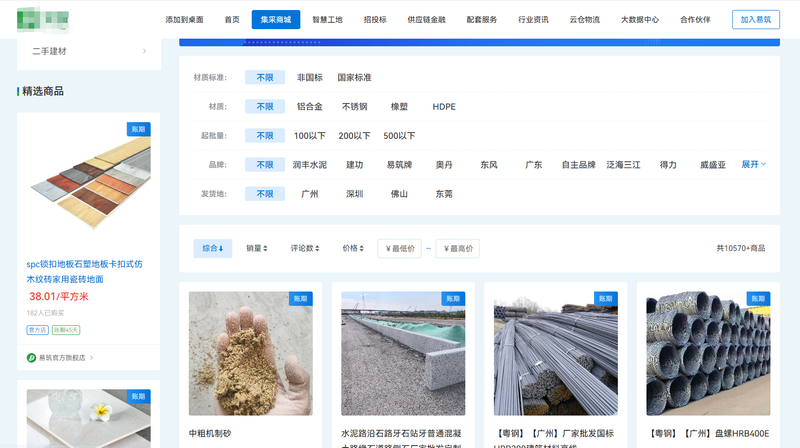Select 不限 in the 品牌 row
The image size is (800, 448).
265,165
